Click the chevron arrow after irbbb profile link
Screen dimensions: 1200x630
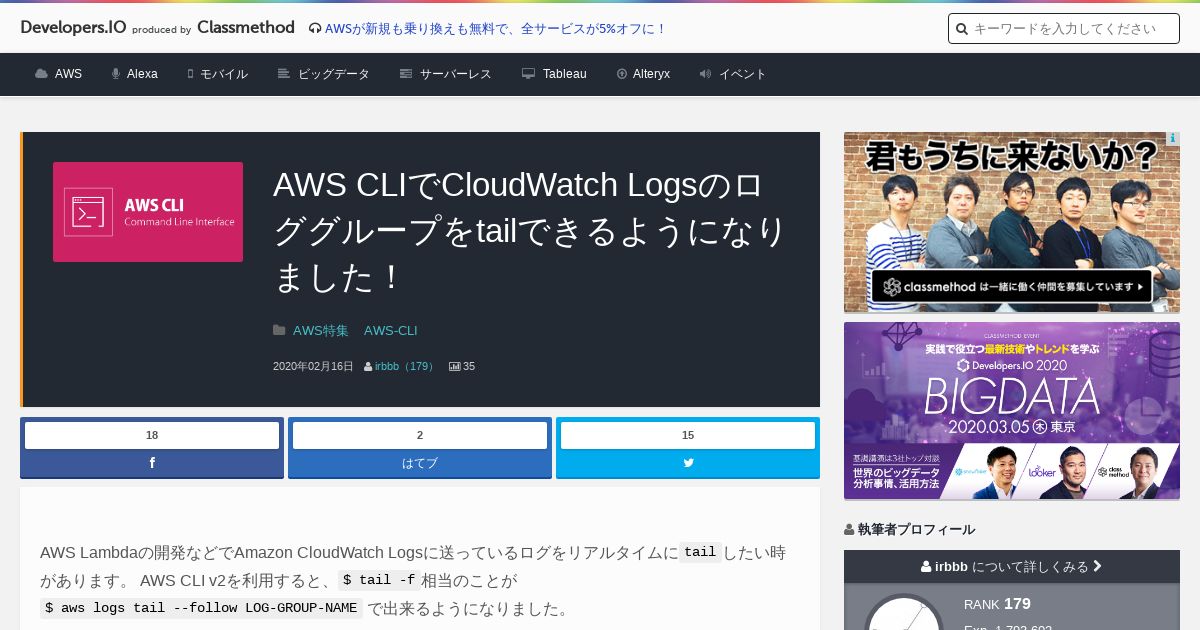[x=1097, y=566]
